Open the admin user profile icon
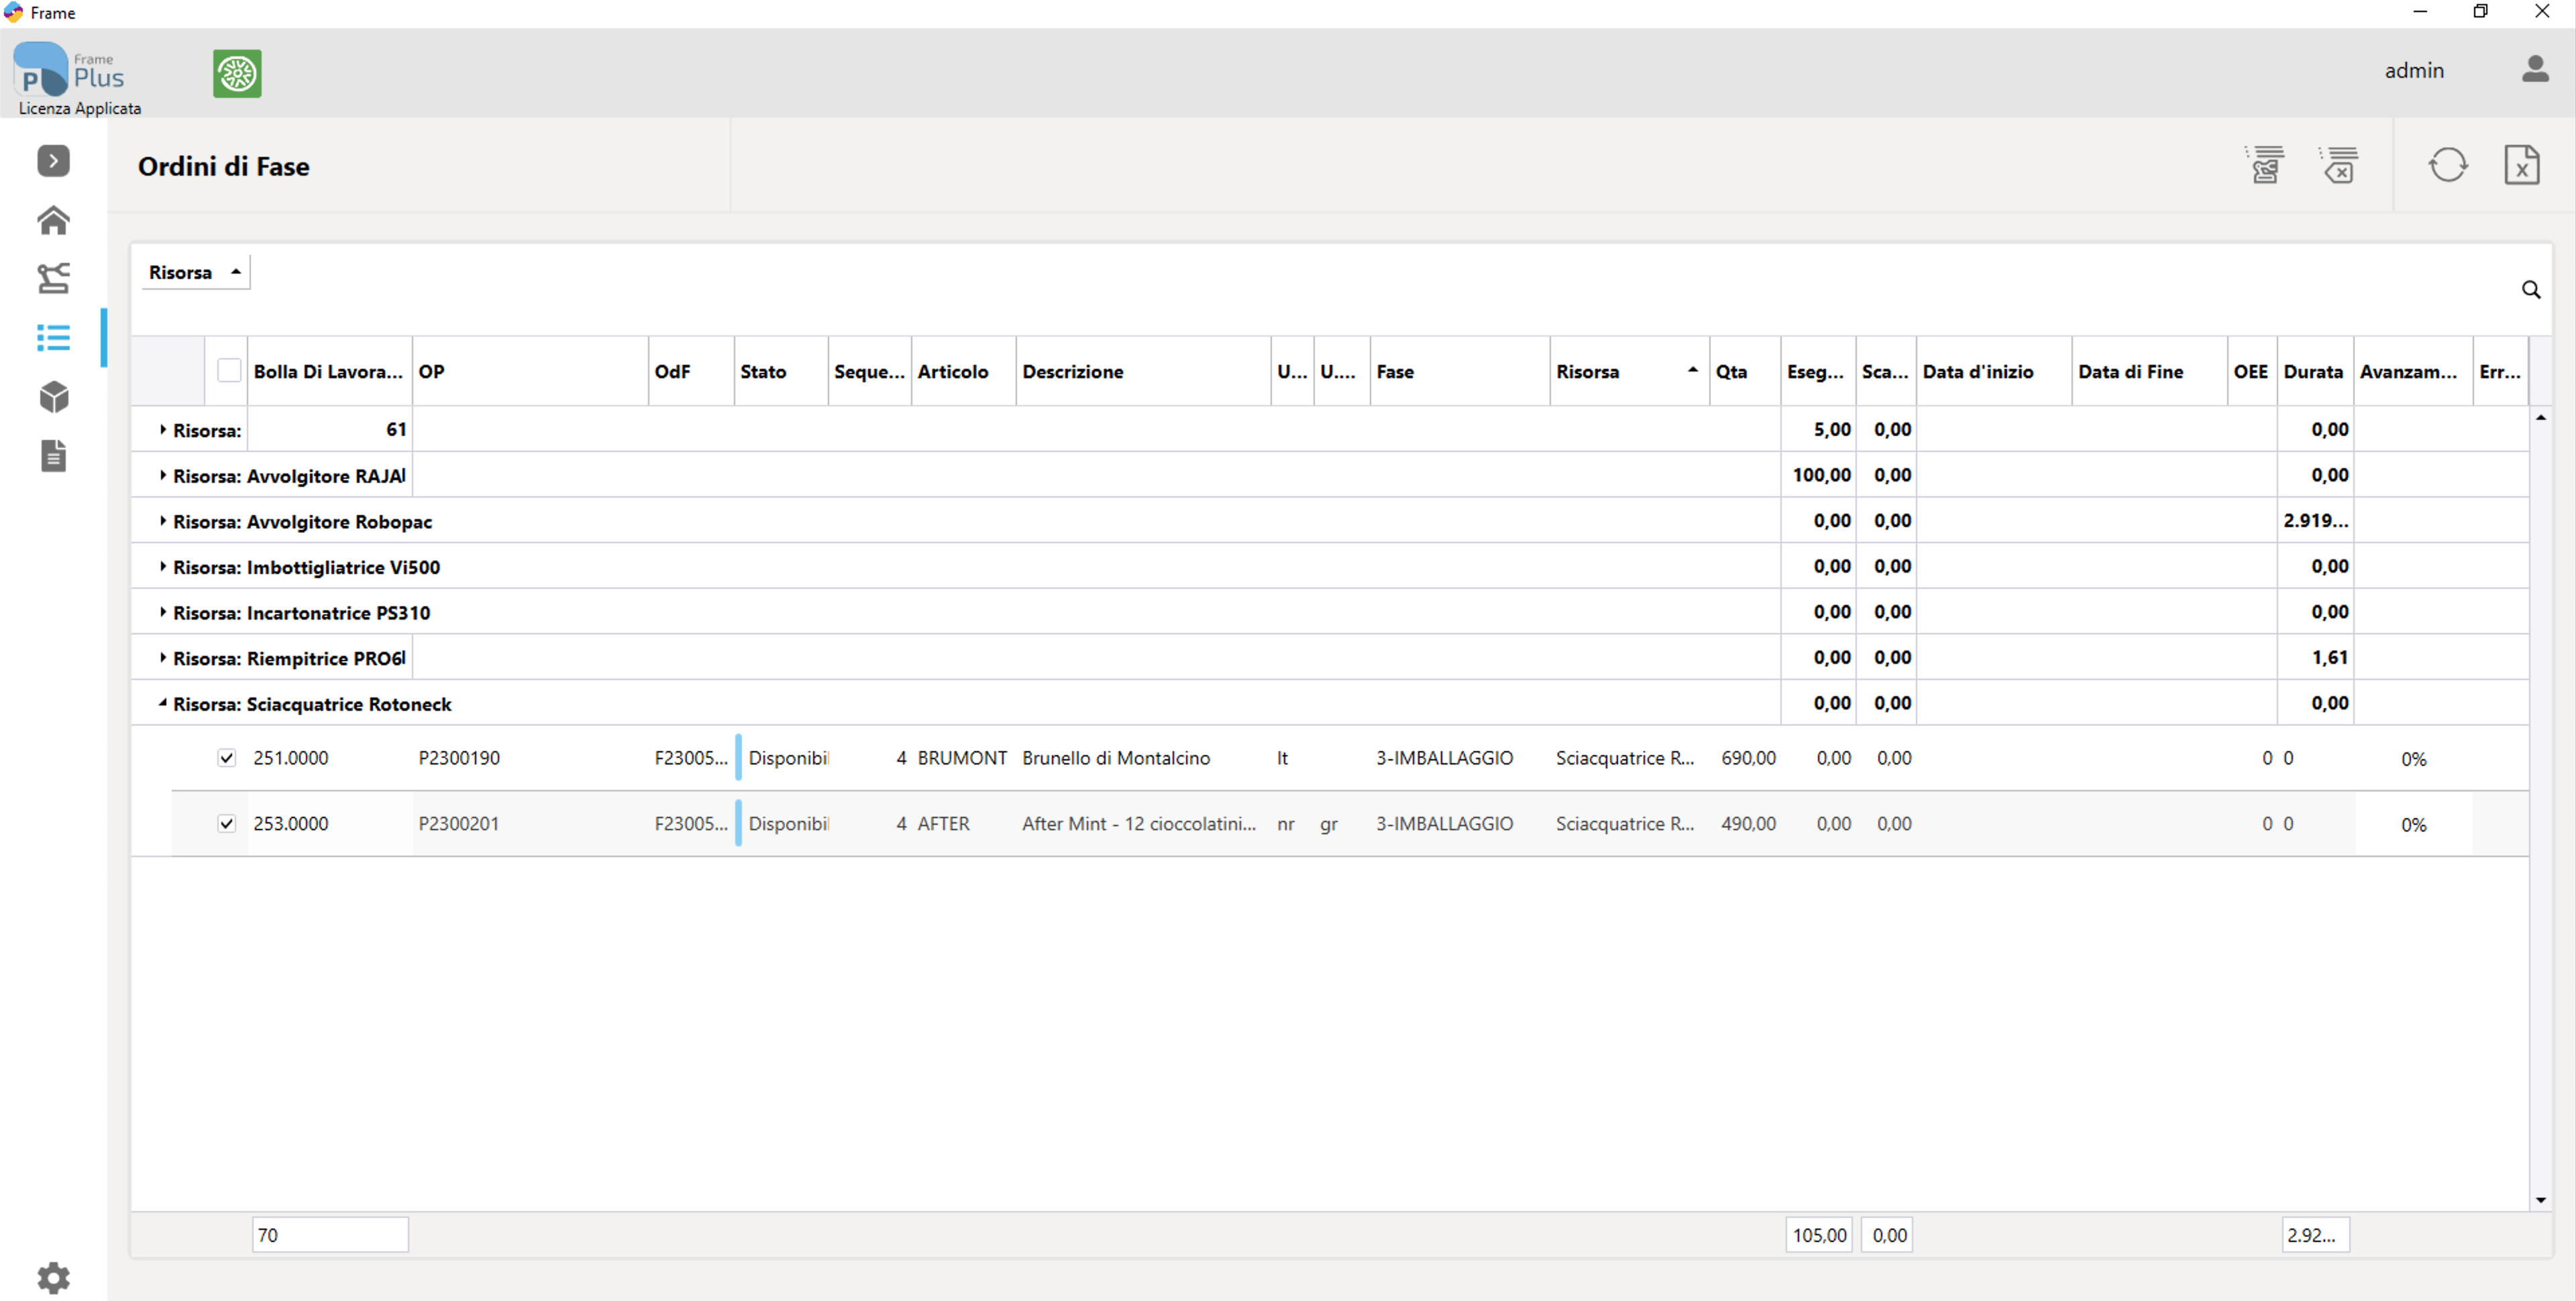This screenshot has height=1301, width=2576. coord(2534,70)
